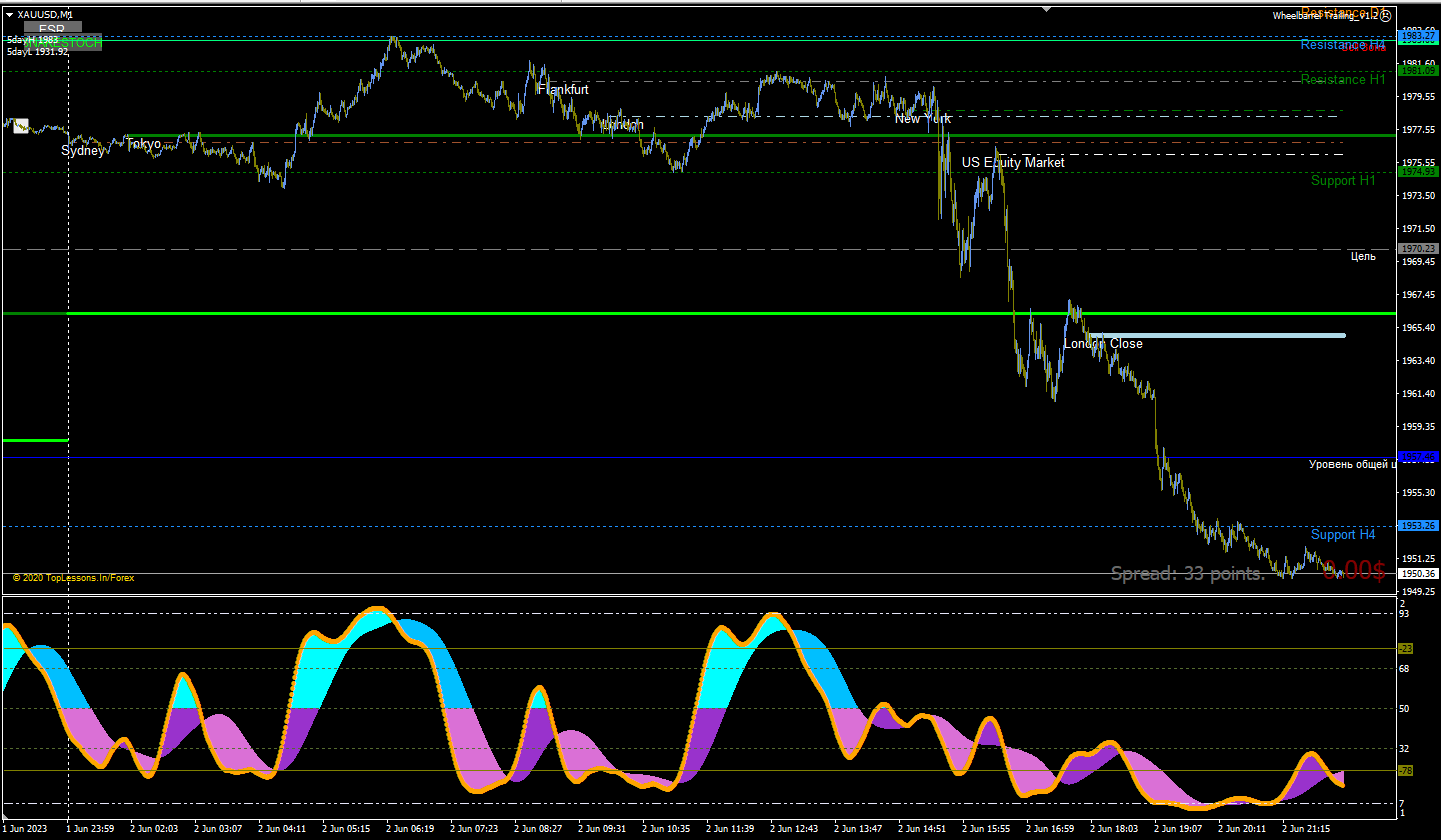Select the Frankfurt session label
Image resolution: width=1441 pixels, height=840 pixels.
(563, 89)
